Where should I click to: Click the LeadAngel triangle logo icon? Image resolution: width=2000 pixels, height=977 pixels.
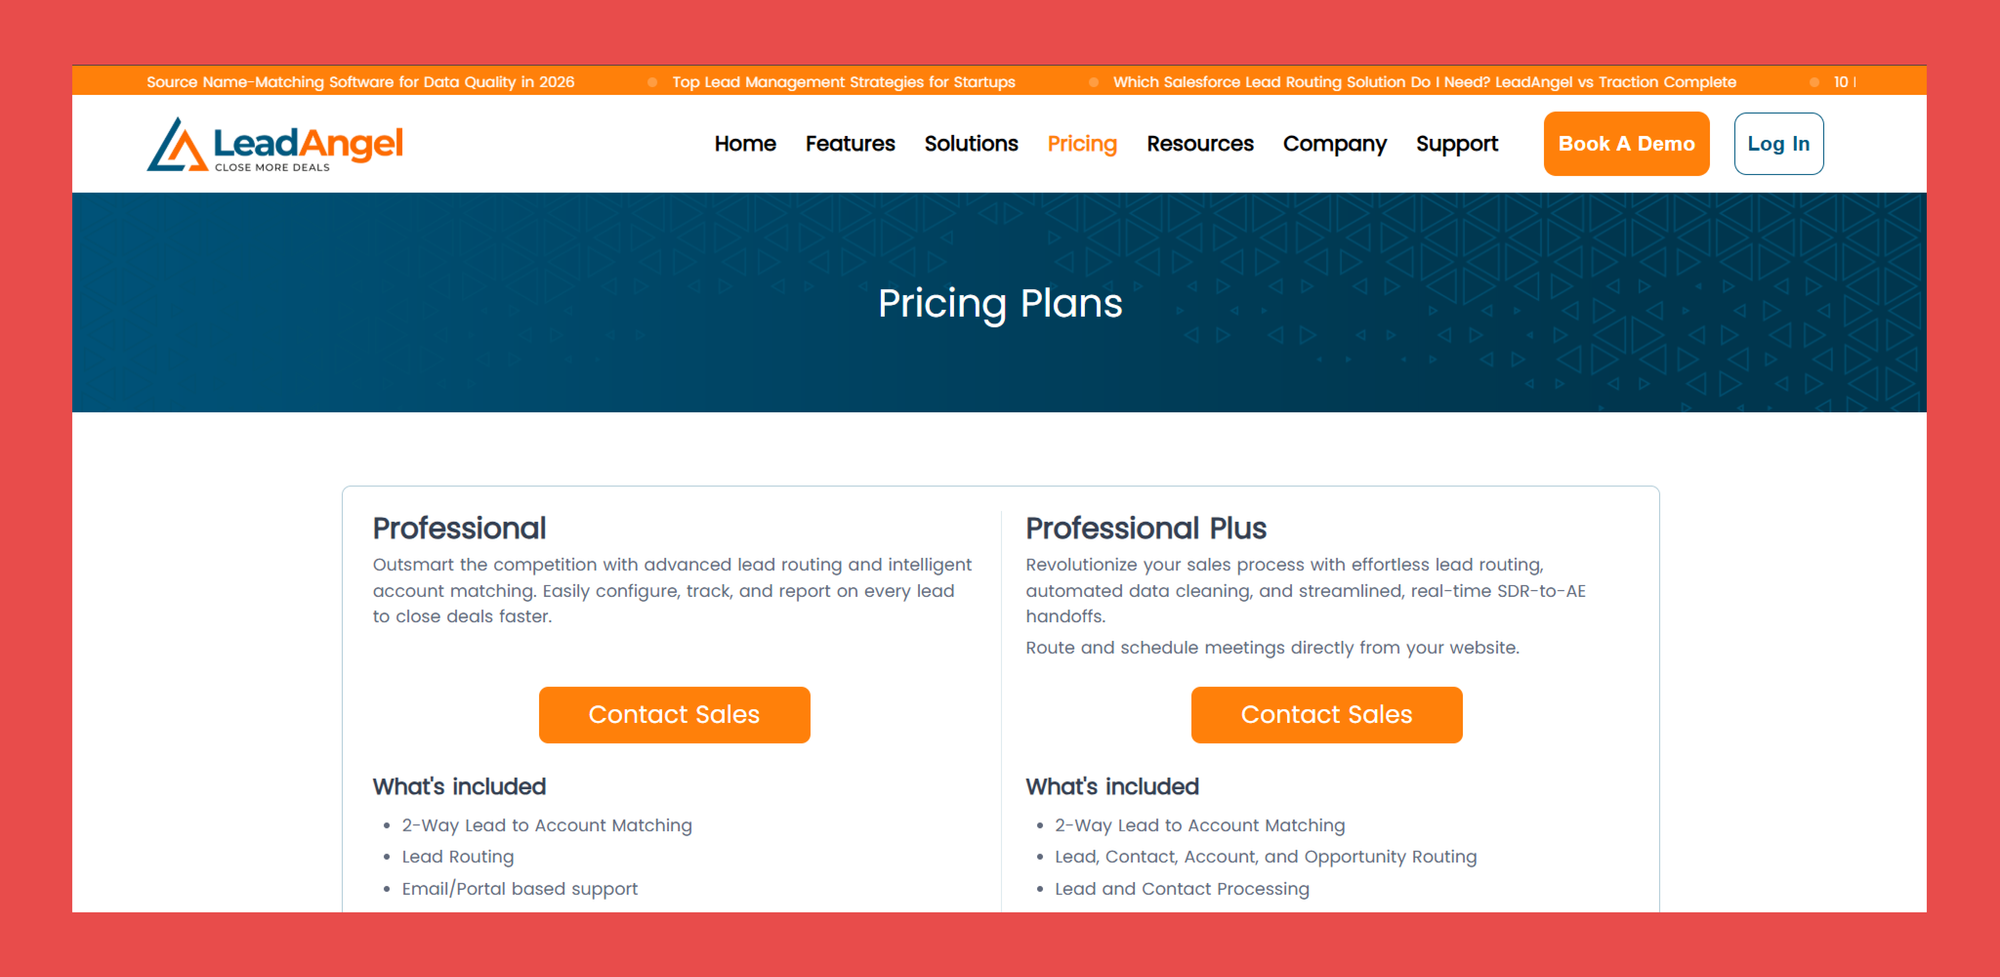pyautogui.click(x=176, y=144)
